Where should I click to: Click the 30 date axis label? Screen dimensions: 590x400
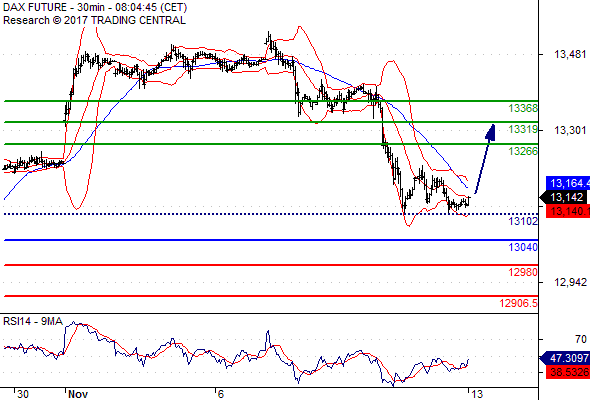point(23,394)
